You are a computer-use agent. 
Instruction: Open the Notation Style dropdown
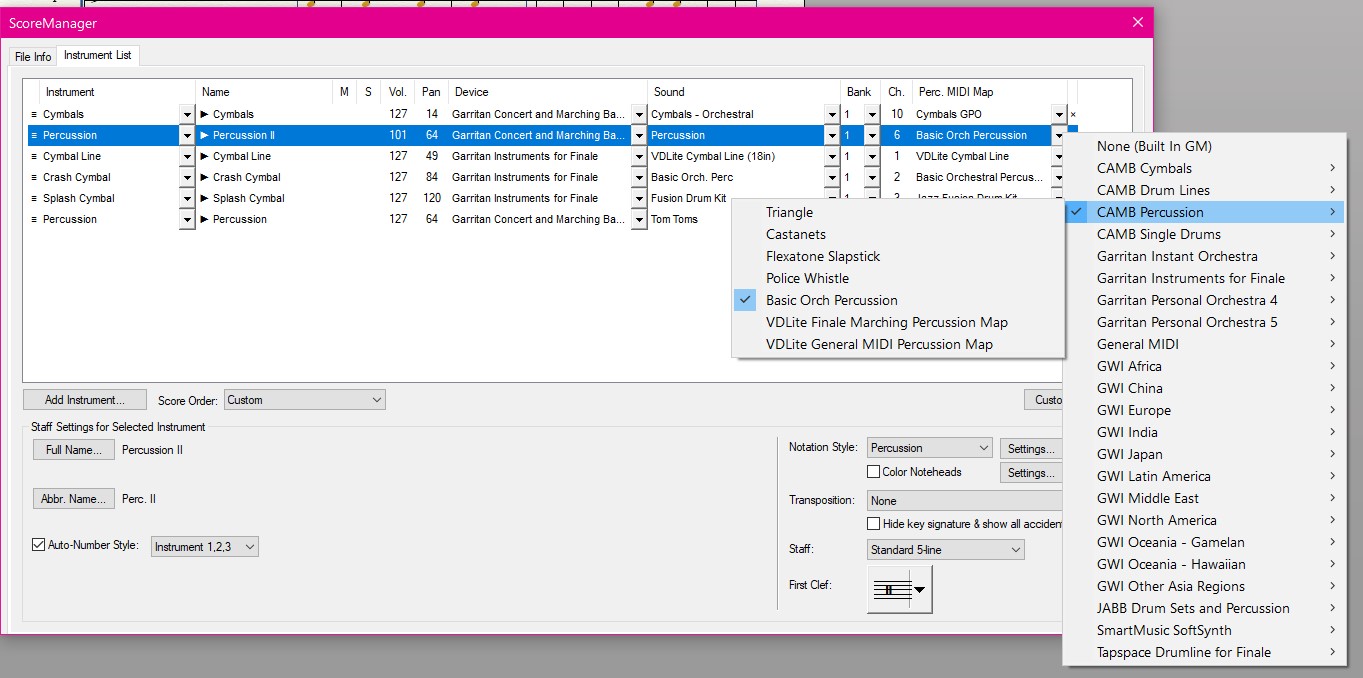click(x=929, y=448)
